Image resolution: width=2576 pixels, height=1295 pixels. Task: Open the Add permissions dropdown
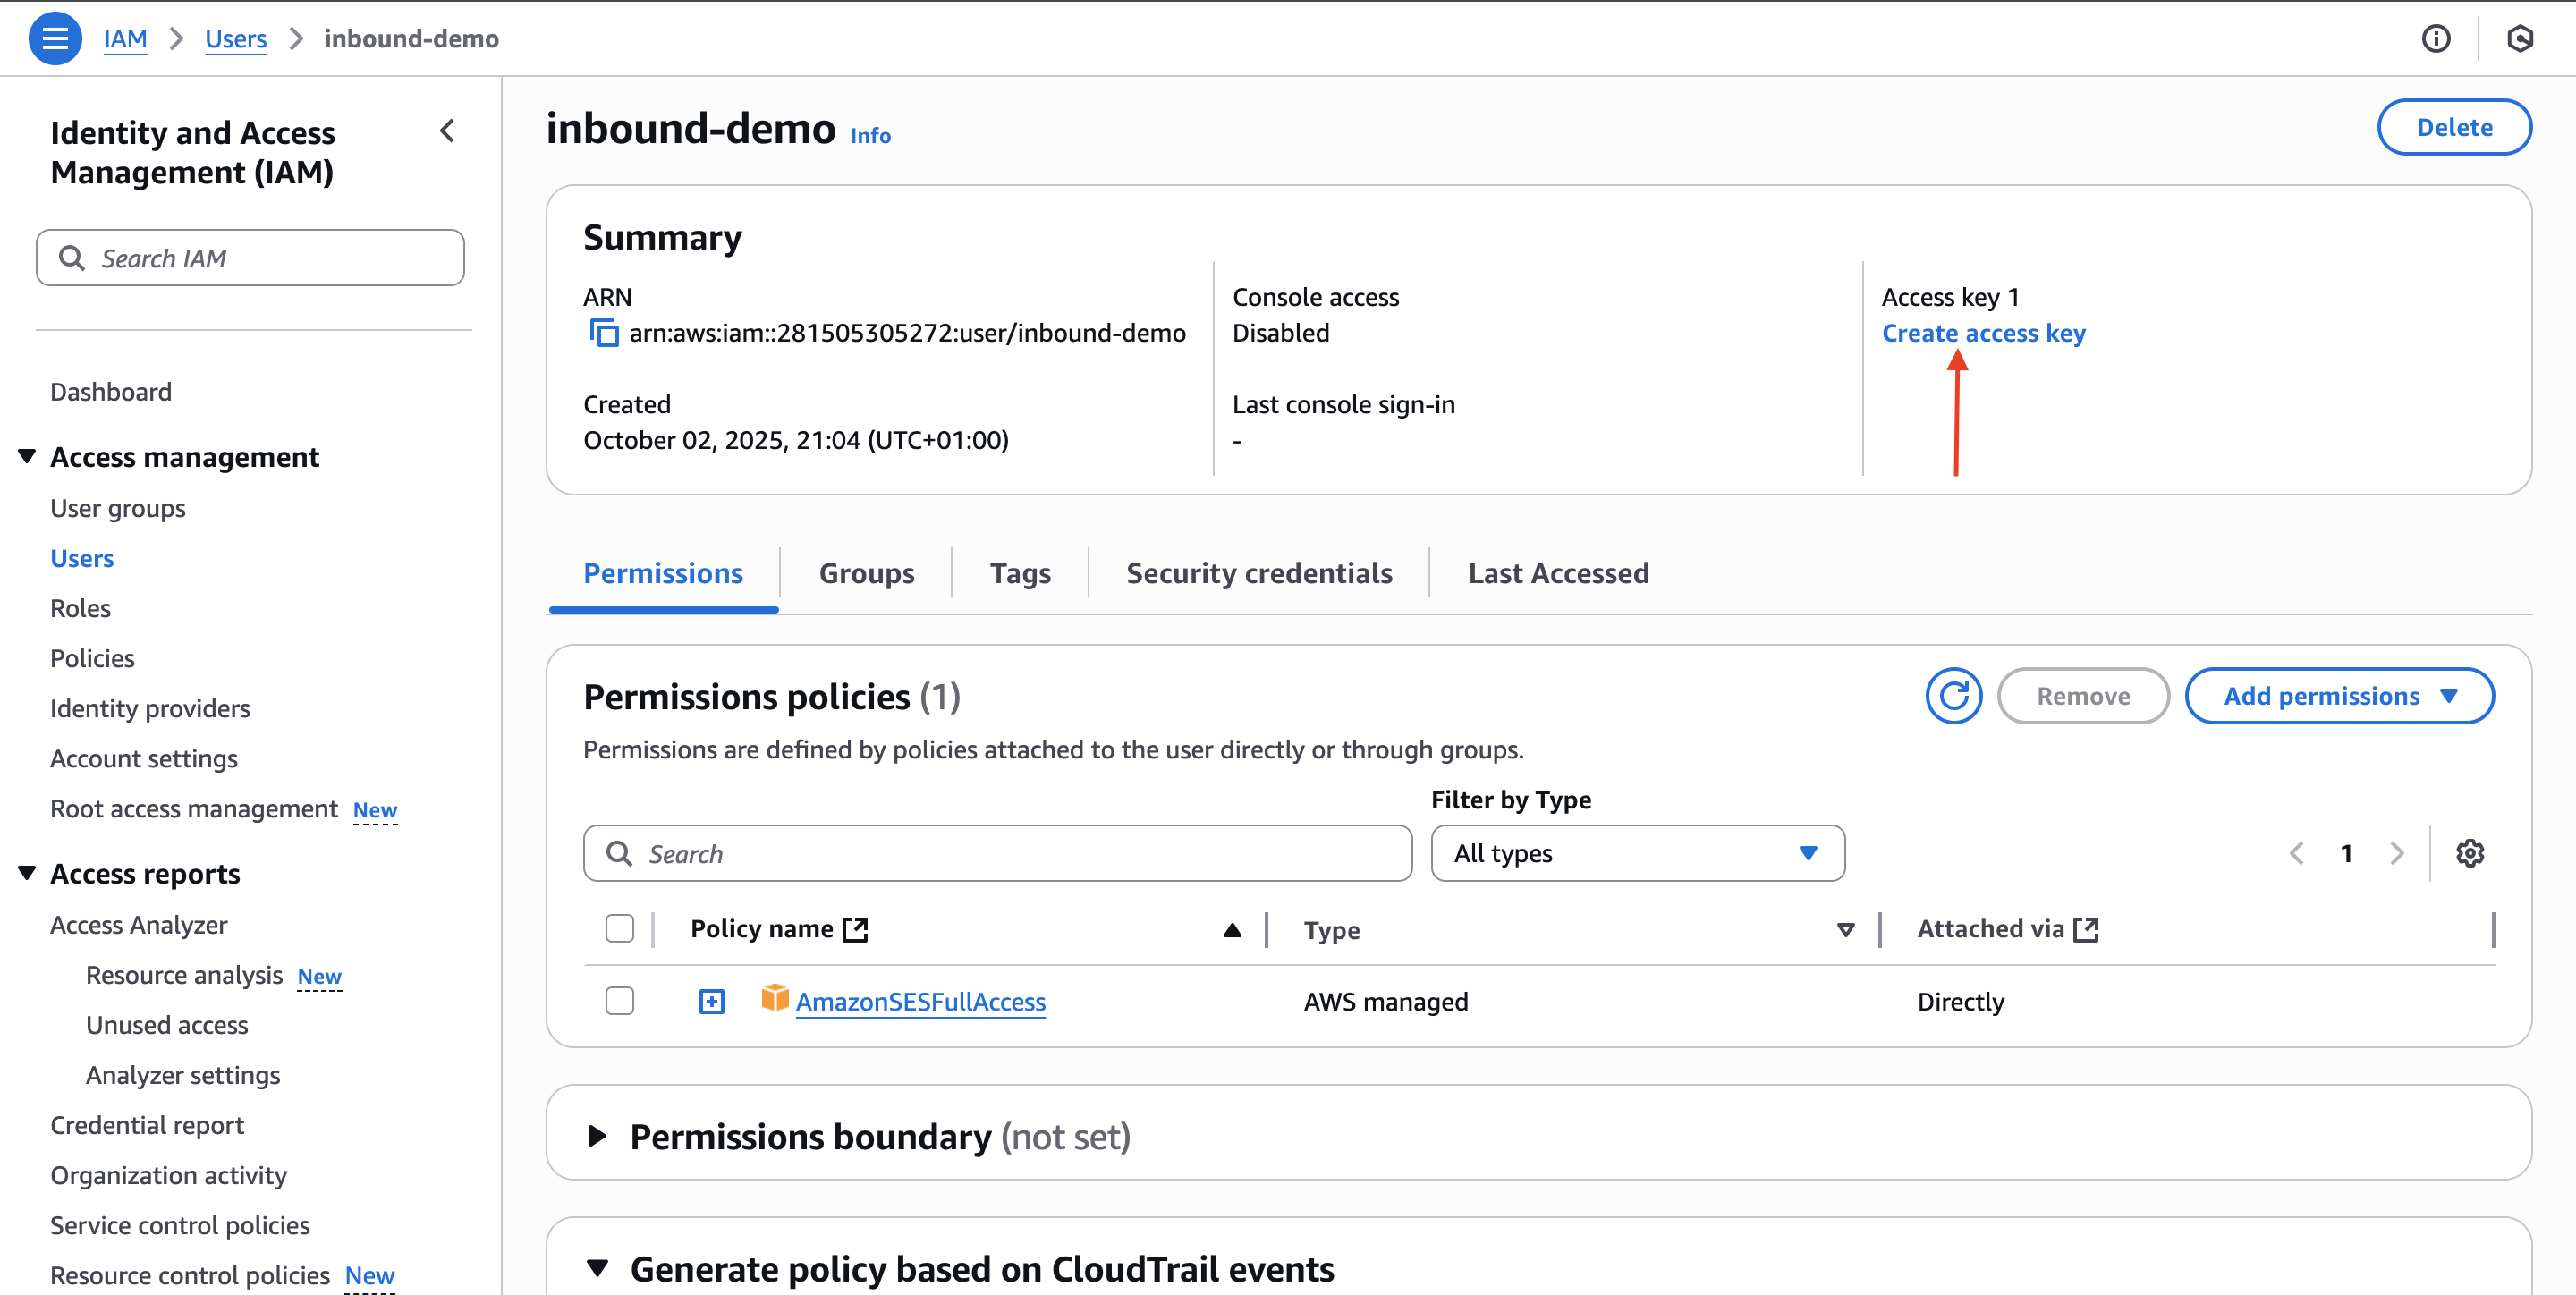(x=2339, y=696)
